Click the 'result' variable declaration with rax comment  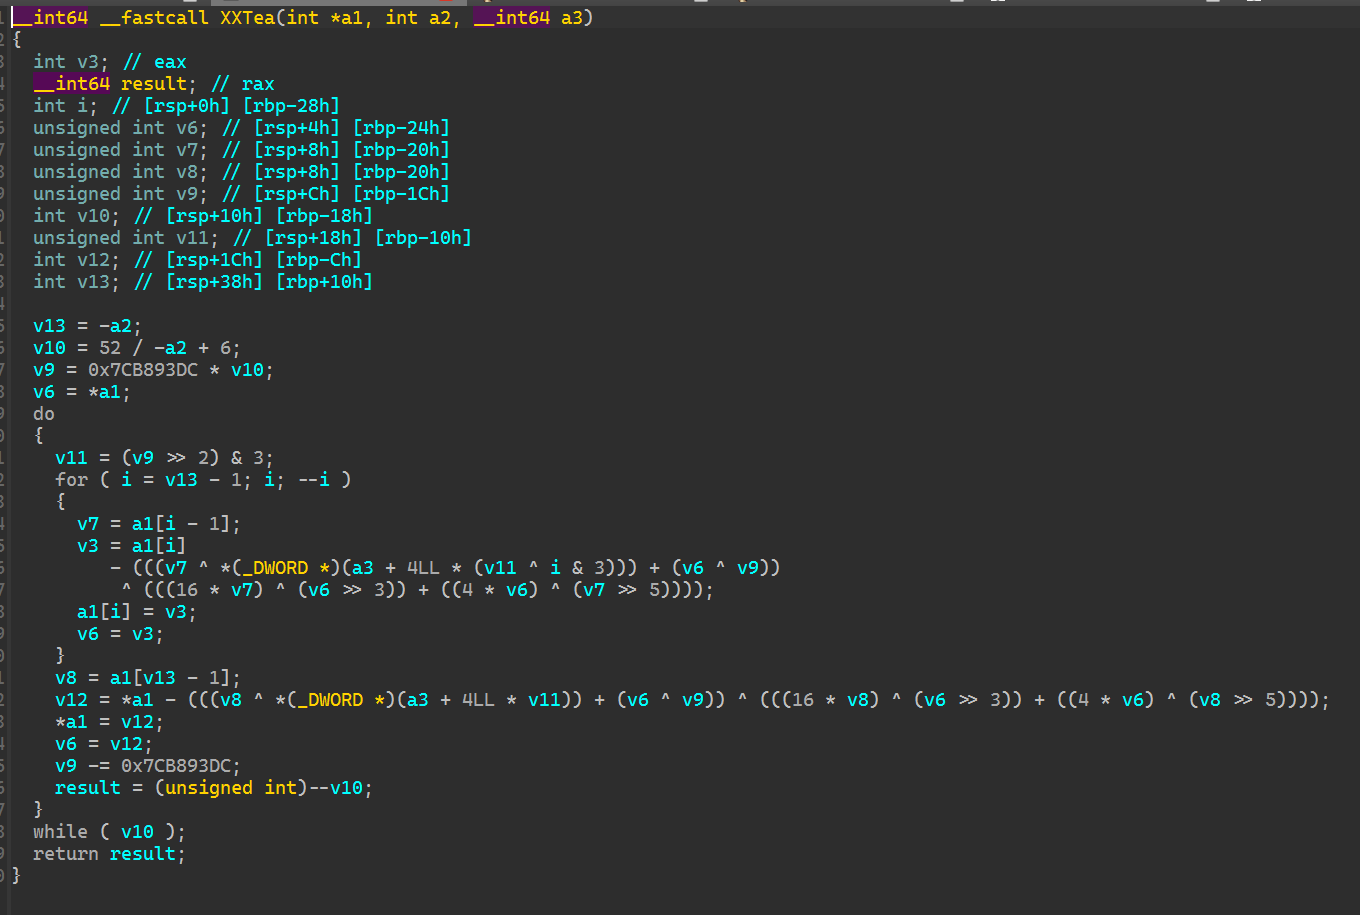[153, 84]
